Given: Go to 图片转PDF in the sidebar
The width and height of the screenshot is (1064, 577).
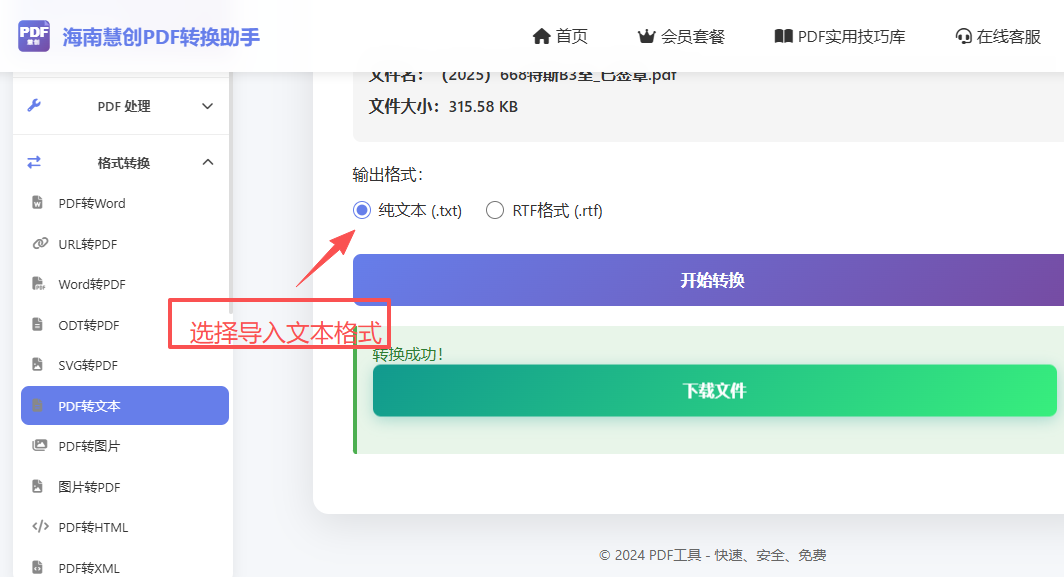Looking at the screenshot, I should tap(125, 487).
